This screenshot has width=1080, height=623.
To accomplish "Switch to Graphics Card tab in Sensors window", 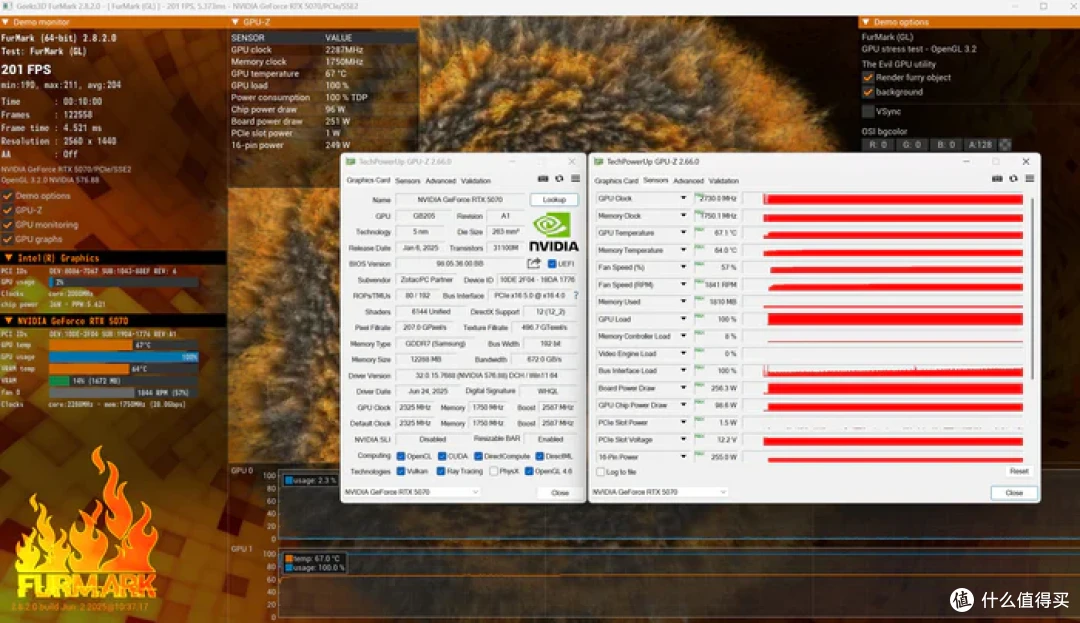I will pyautogui.click(x=616, y=181).
